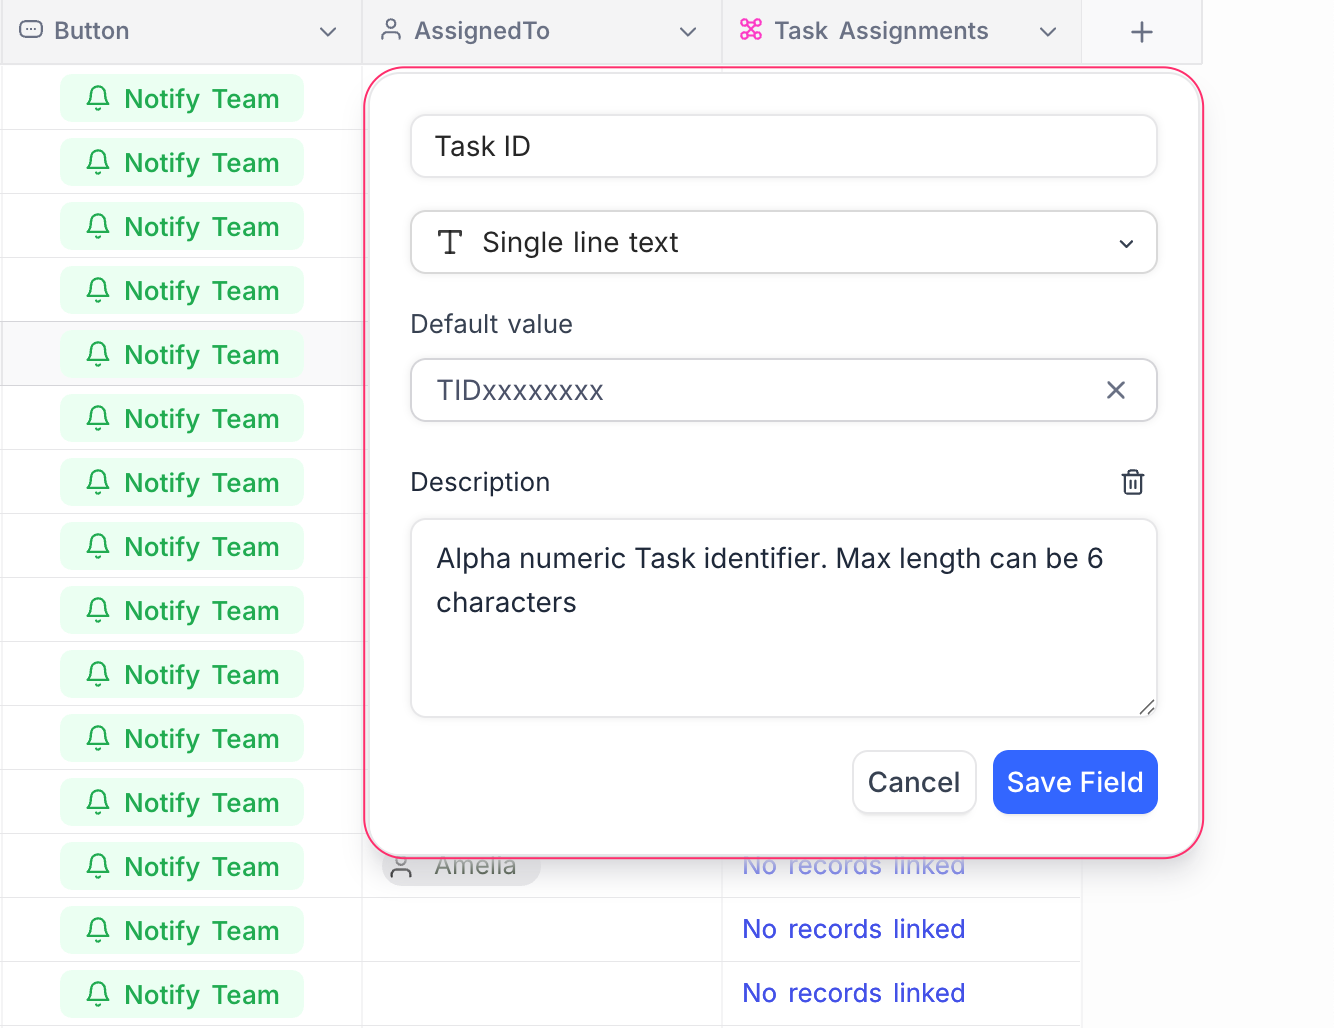Open the AssignedTo column dropdown

[x=687, y=31]
